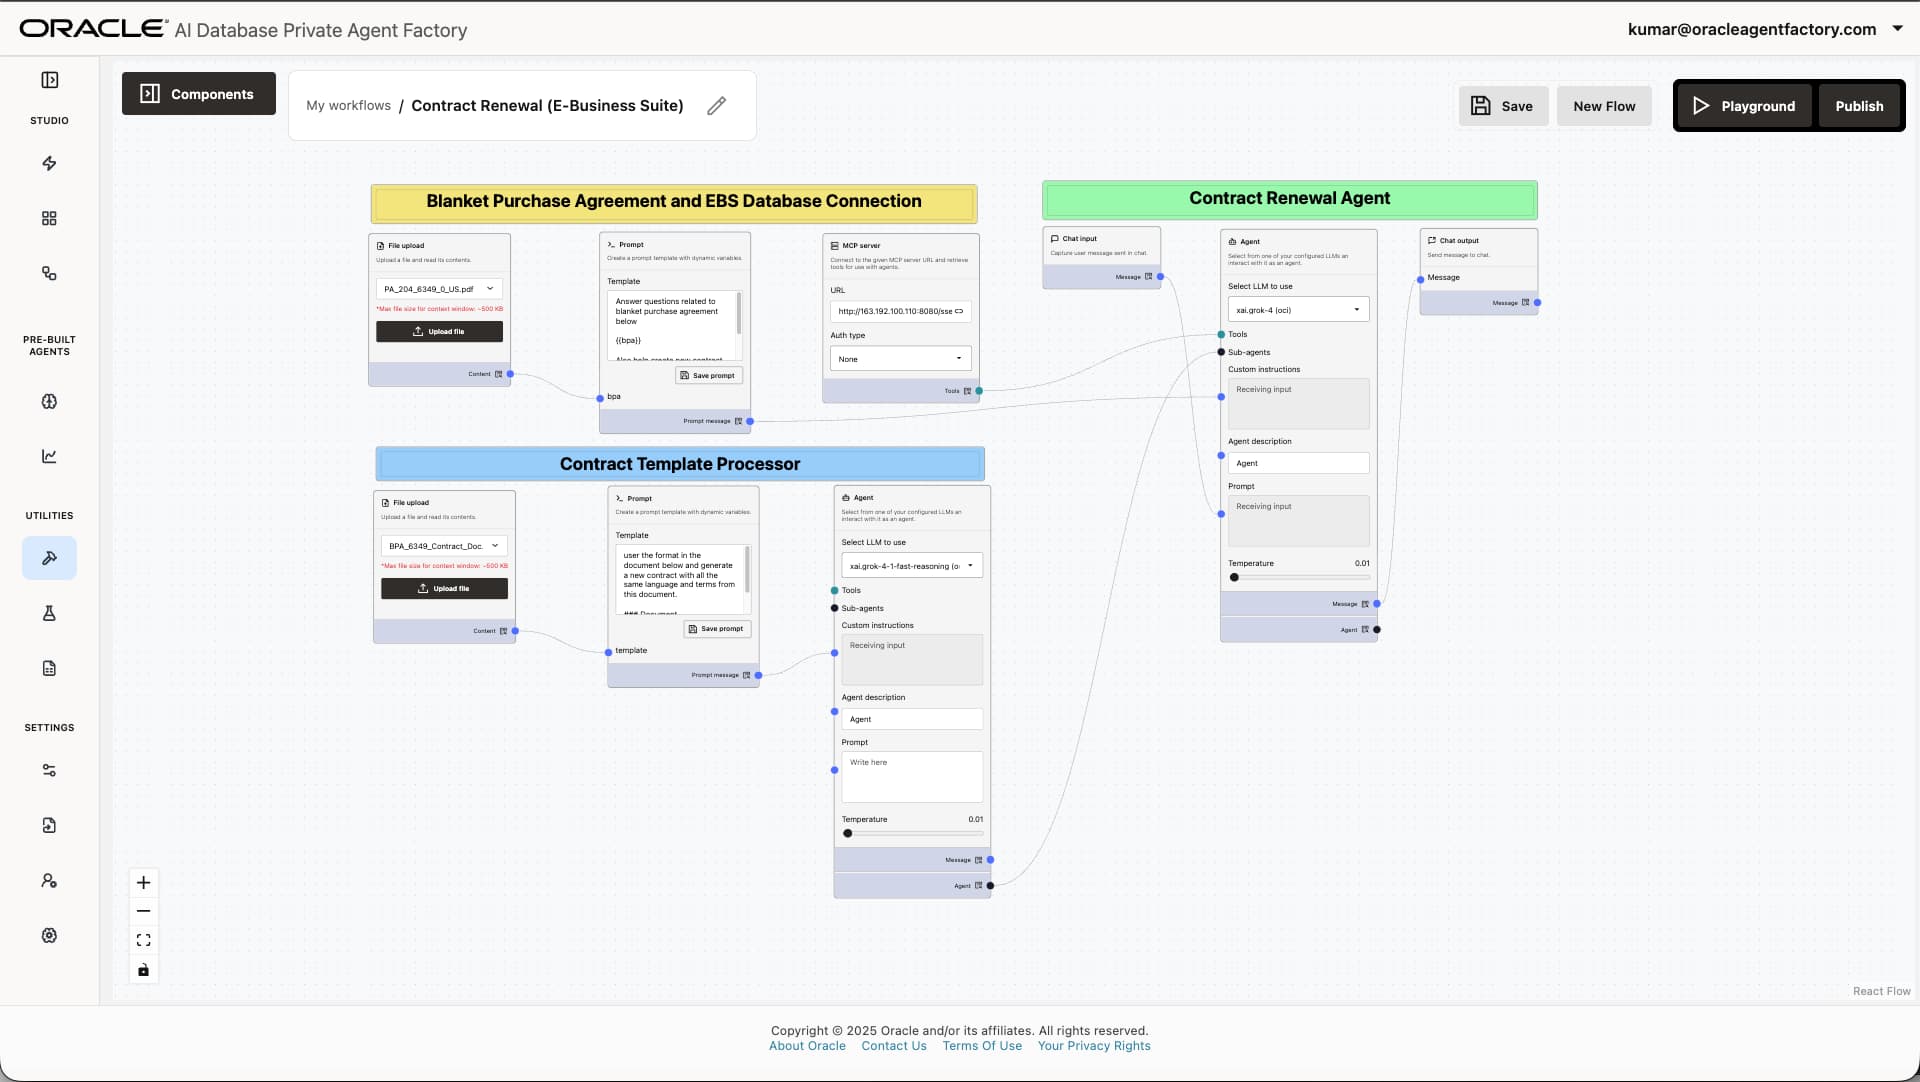The height and width of the screenshot is (1082, 1920).
Task: Collapse the sidebar with the panel toggle icon
Action: pyautogui.click(x=49, y=80)
